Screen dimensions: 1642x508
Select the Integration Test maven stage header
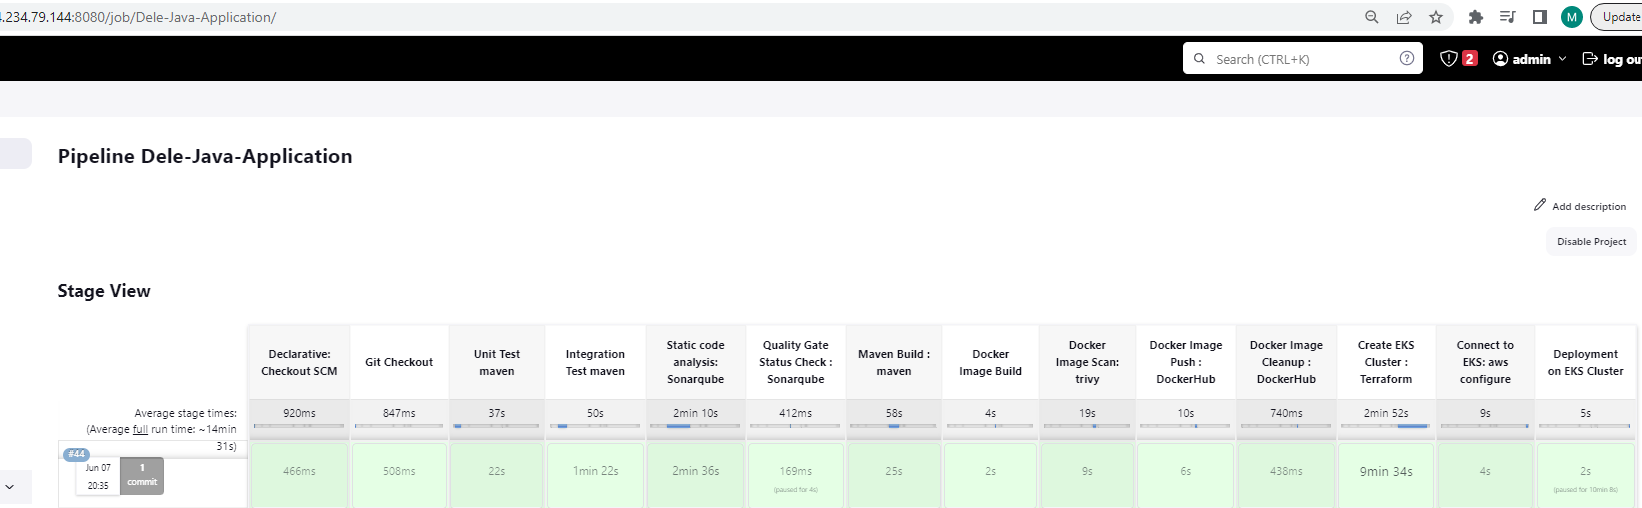[595, 362]
